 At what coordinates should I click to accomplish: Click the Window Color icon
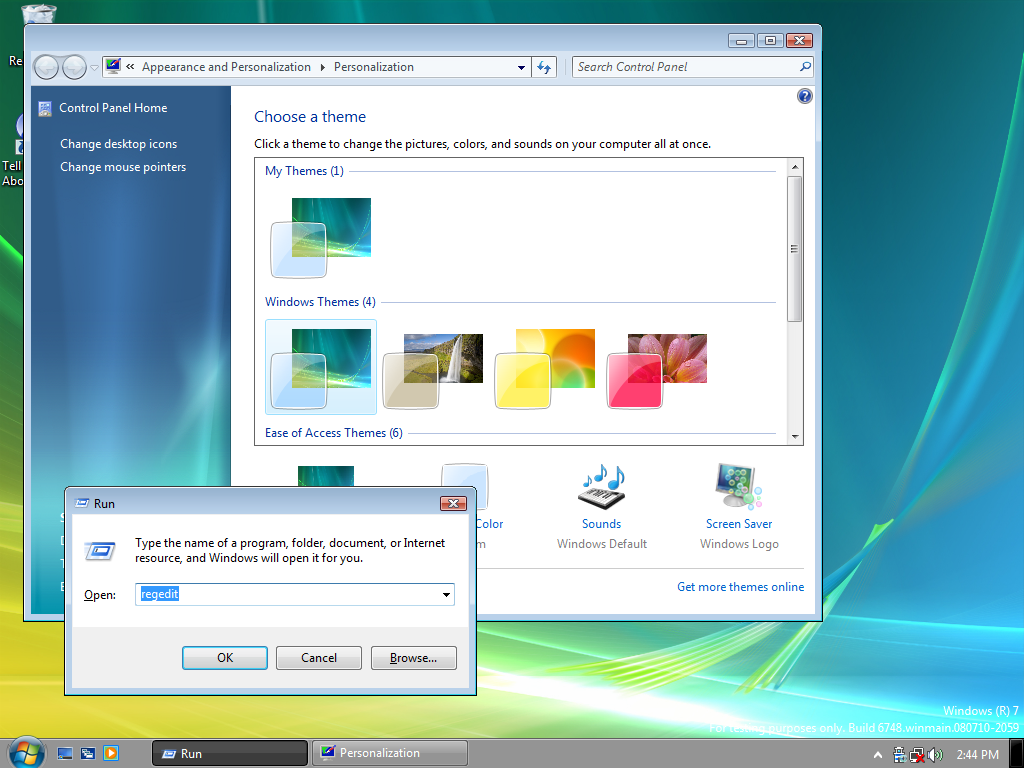(x=464, y=475)
